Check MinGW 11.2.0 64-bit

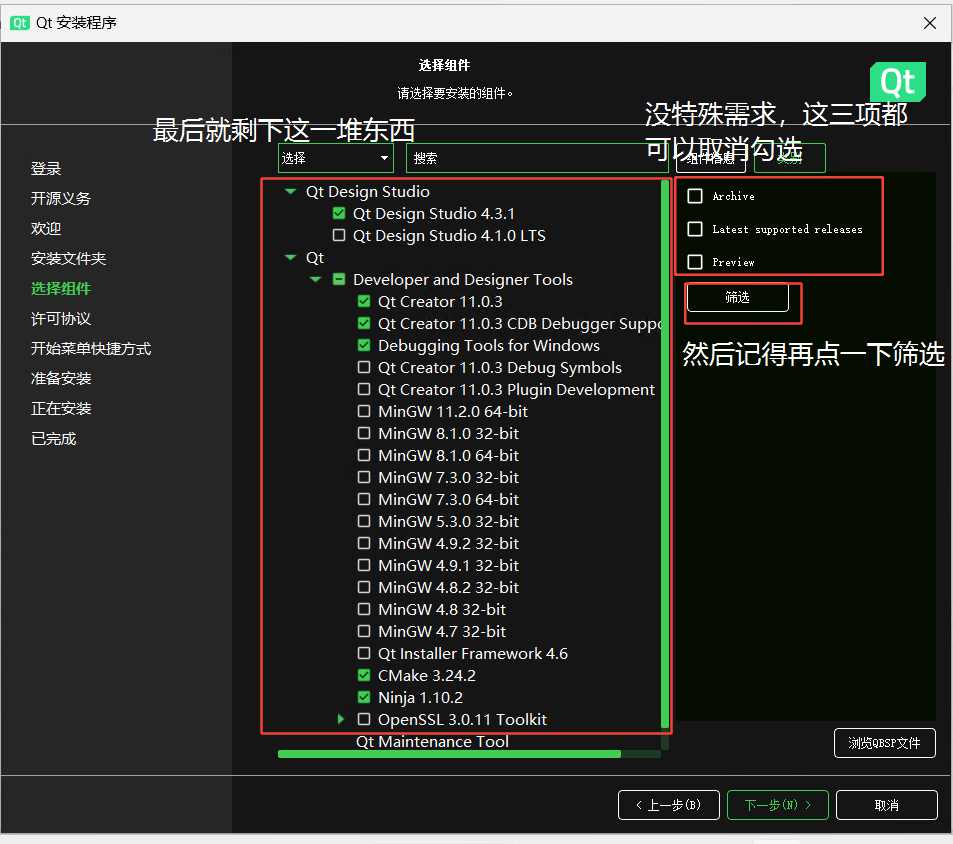click(x=364, y=411)
